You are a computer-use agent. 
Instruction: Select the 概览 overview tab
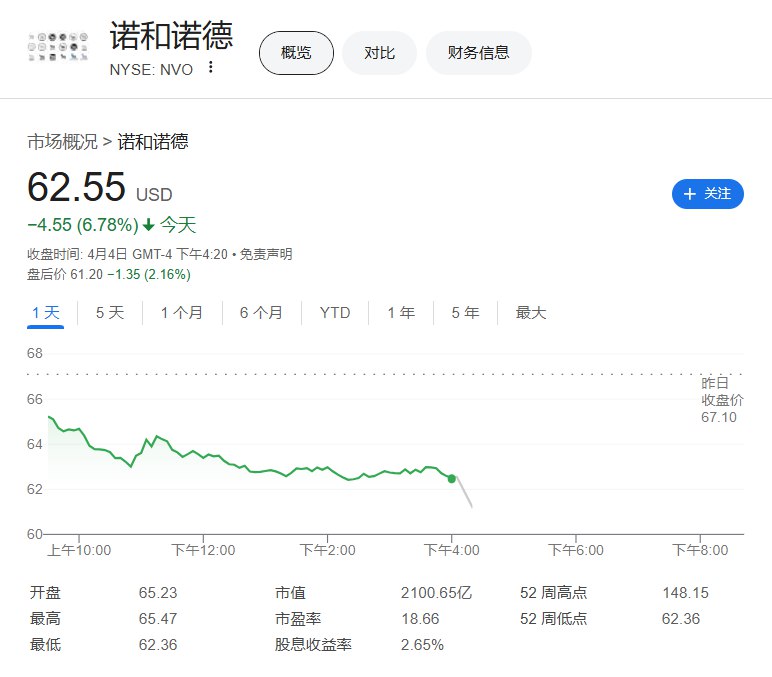(x=296, y=53)
